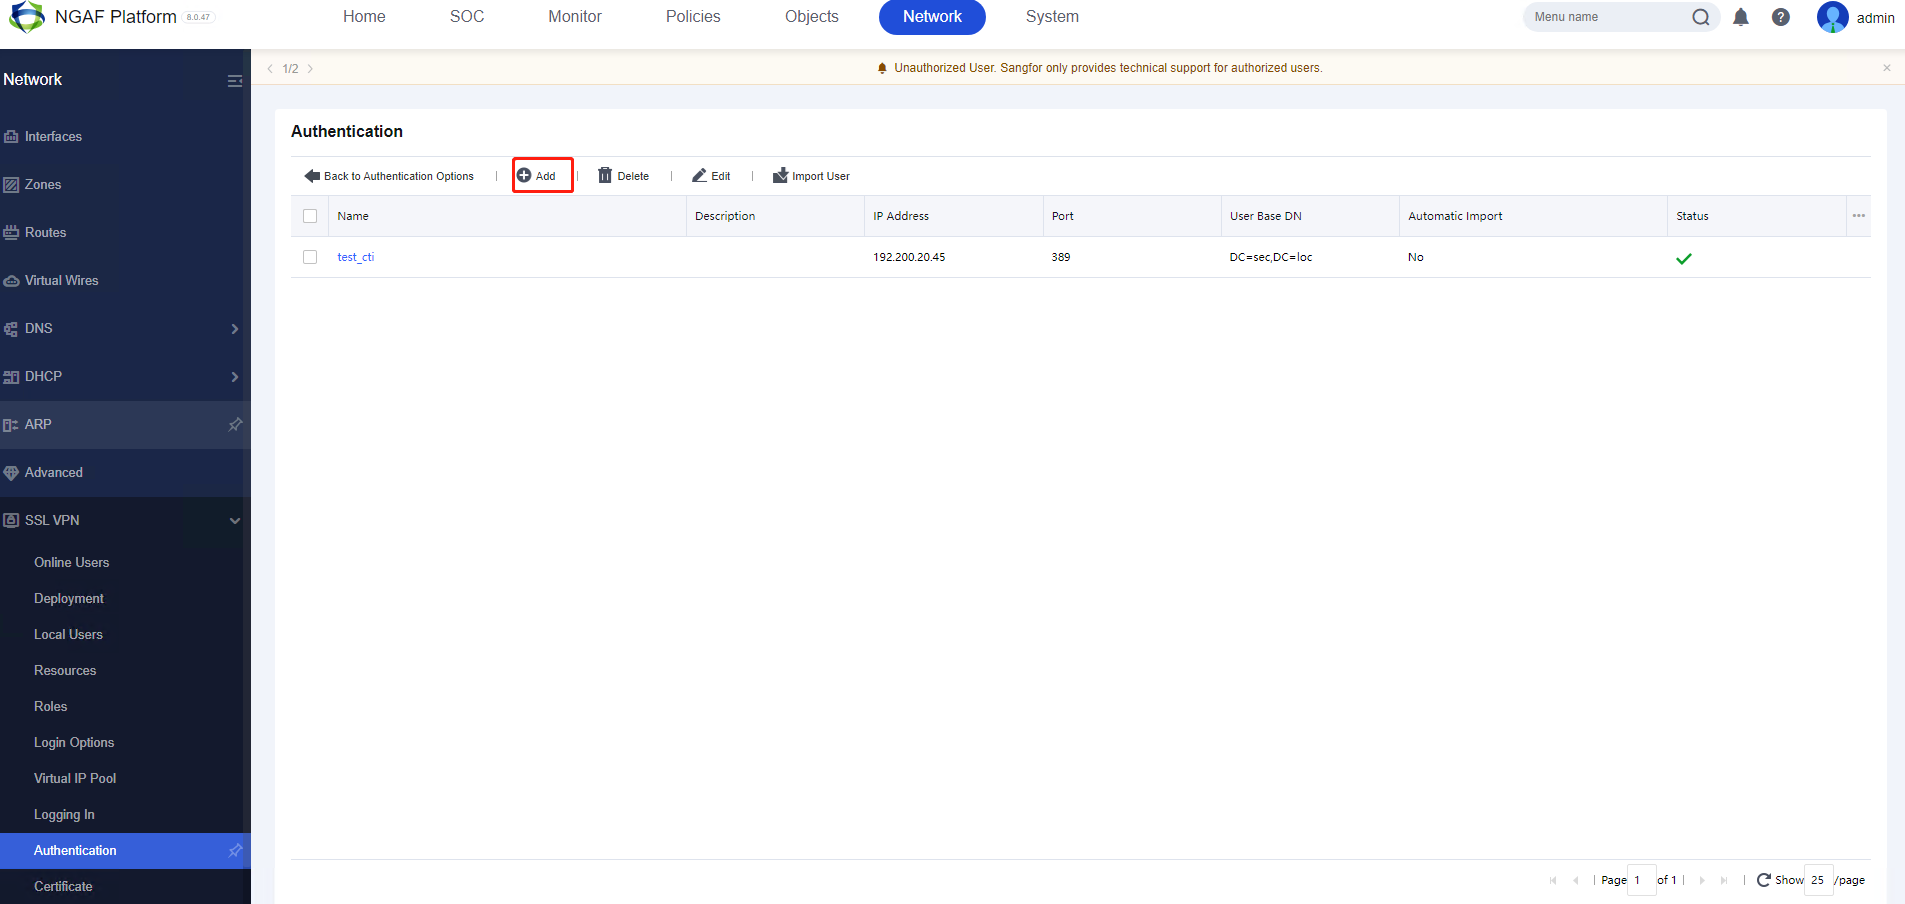The width and height of the screenshot is (1905, 904).
Task: Click the admin user avatar
Action: (1832, 17)
